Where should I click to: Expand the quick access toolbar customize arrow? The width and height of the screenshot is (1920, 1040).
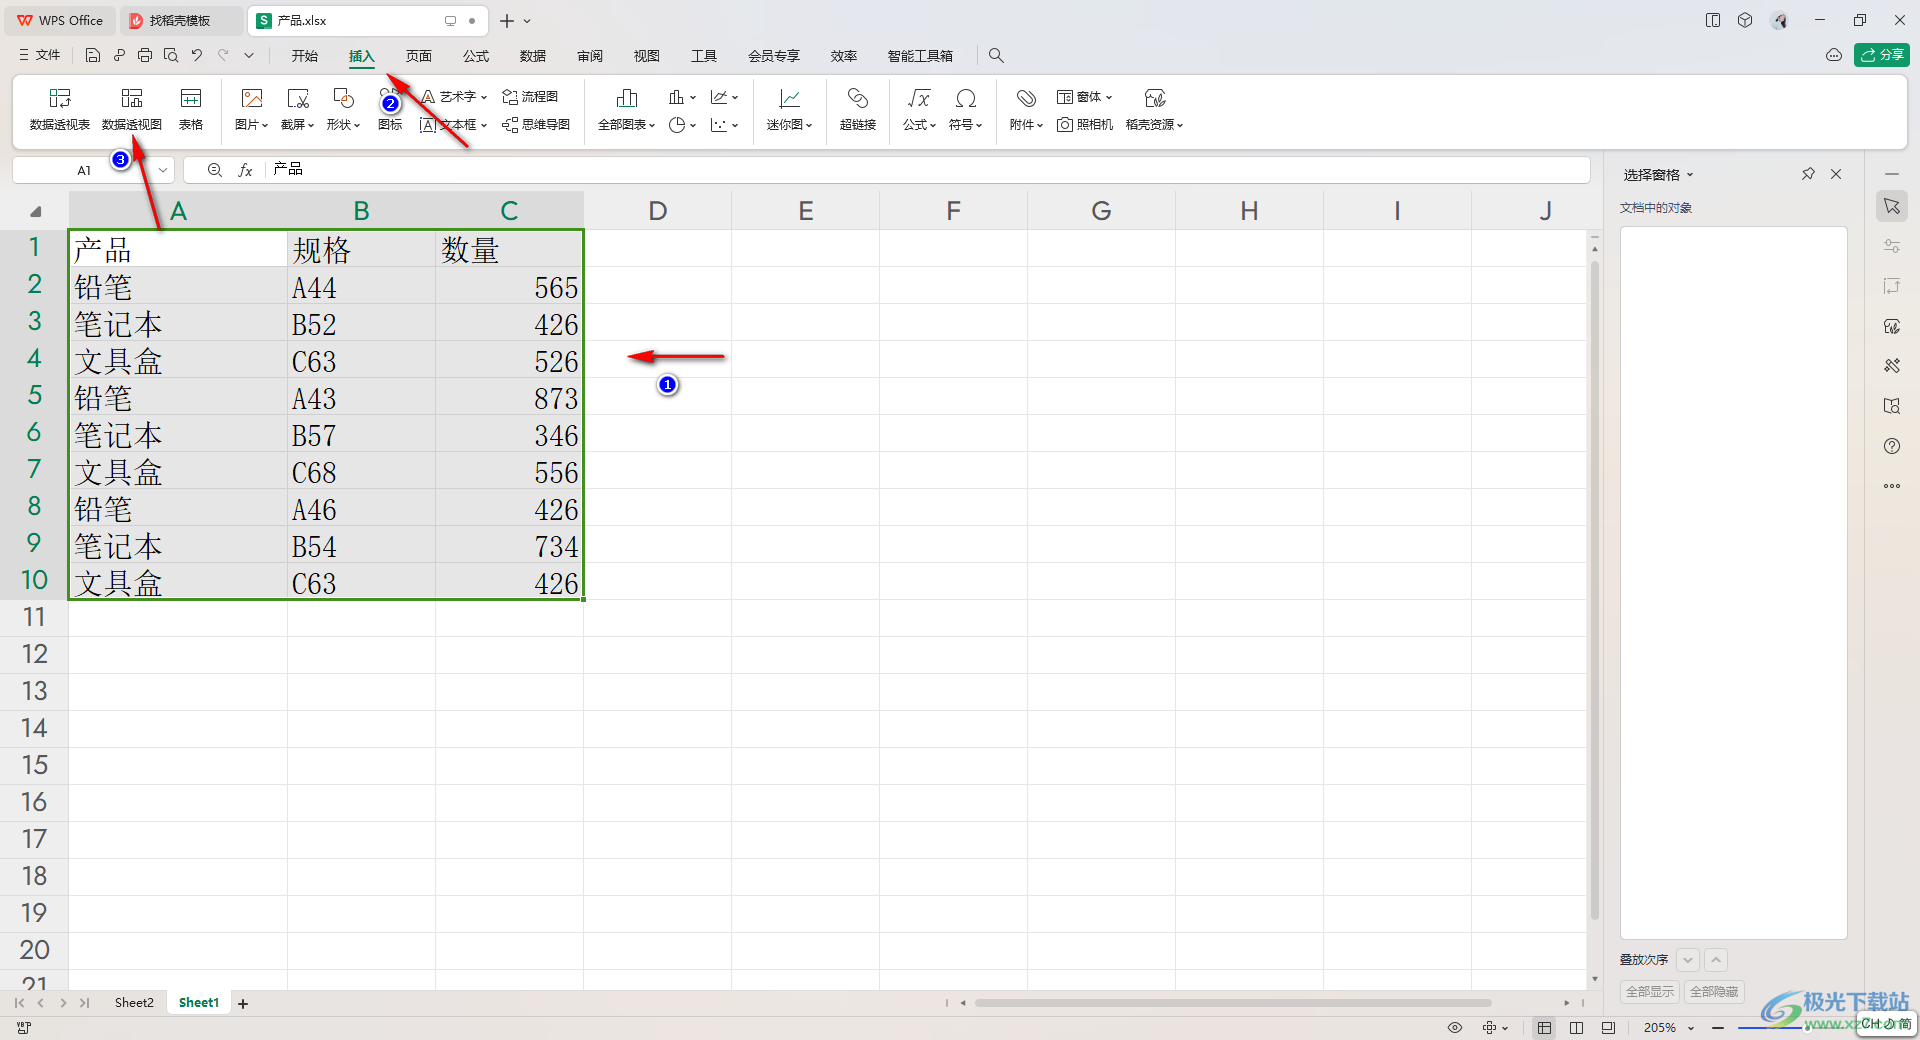249,56
